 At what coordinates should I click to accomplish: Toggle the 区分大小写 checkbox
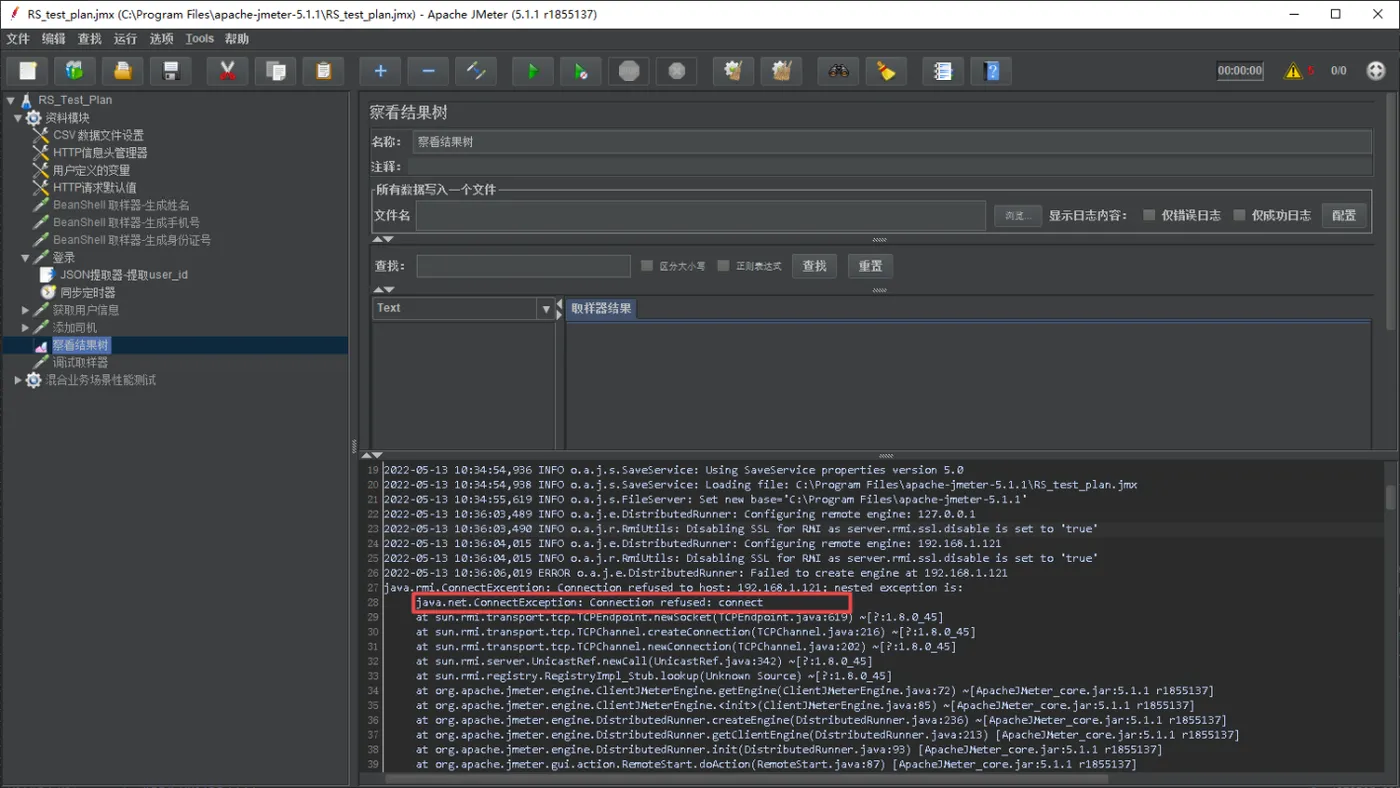[x=647, y=266]
